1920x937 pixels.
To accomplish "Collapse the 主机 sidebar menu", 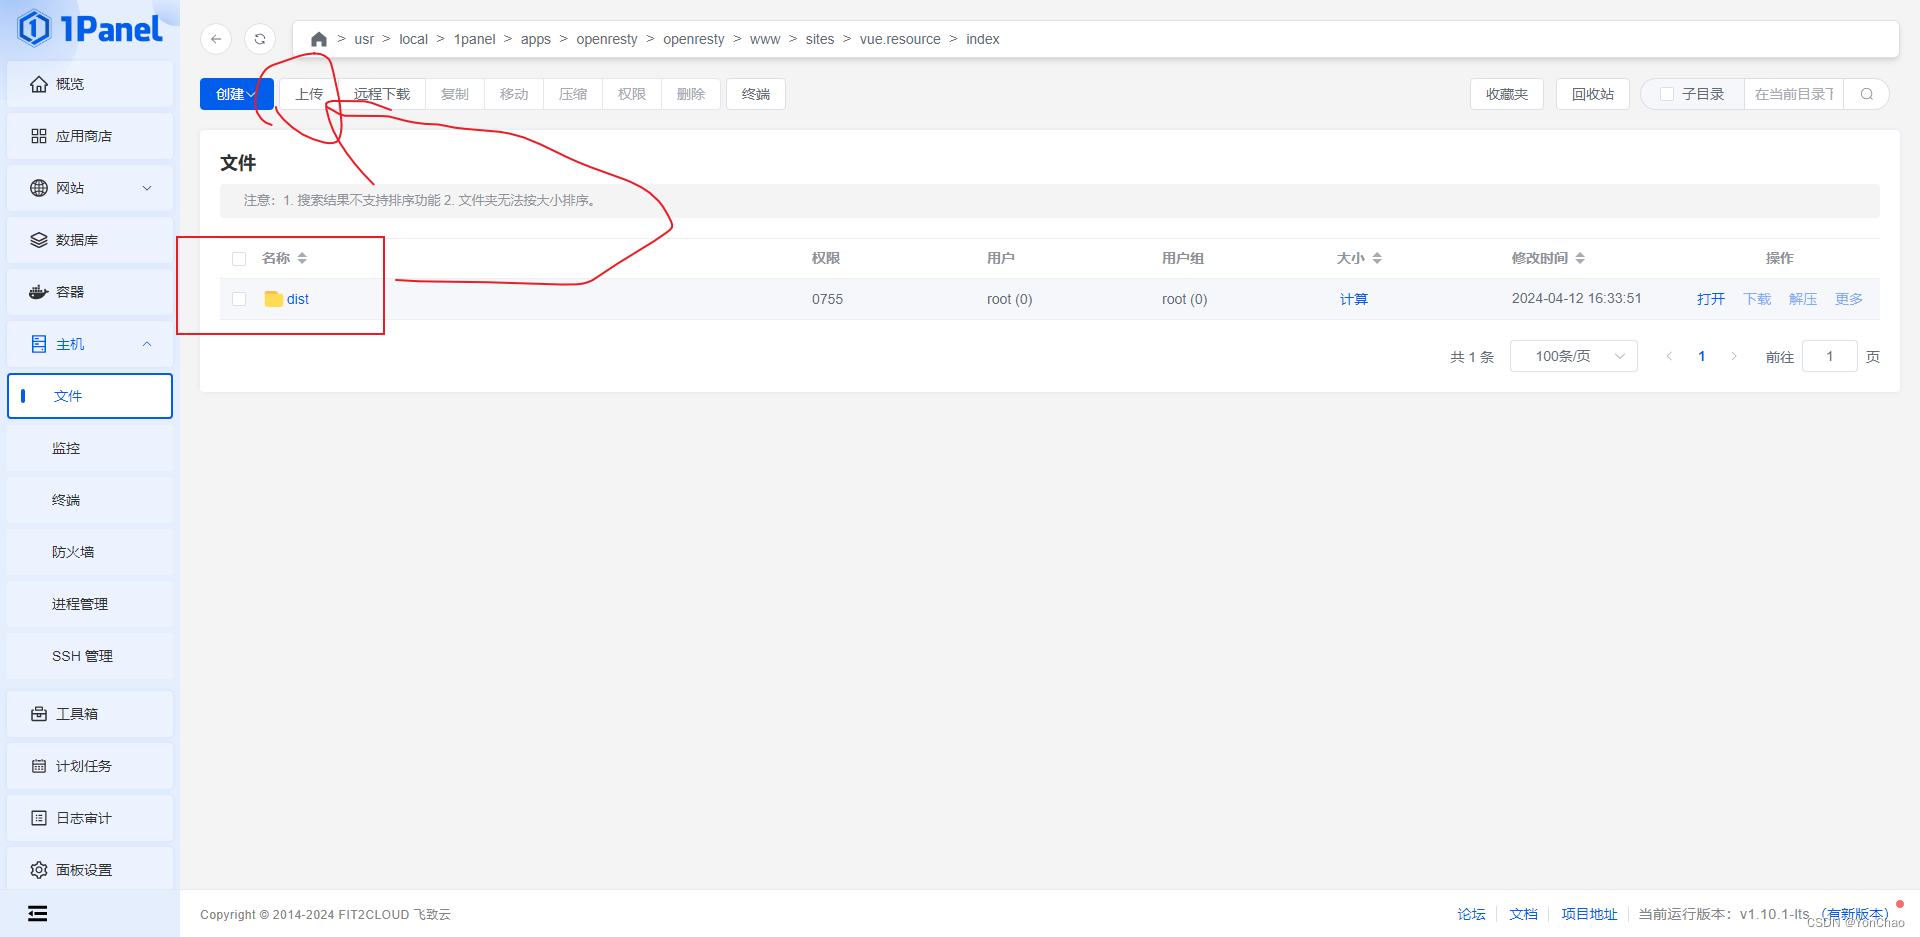I will pos(90,344).
